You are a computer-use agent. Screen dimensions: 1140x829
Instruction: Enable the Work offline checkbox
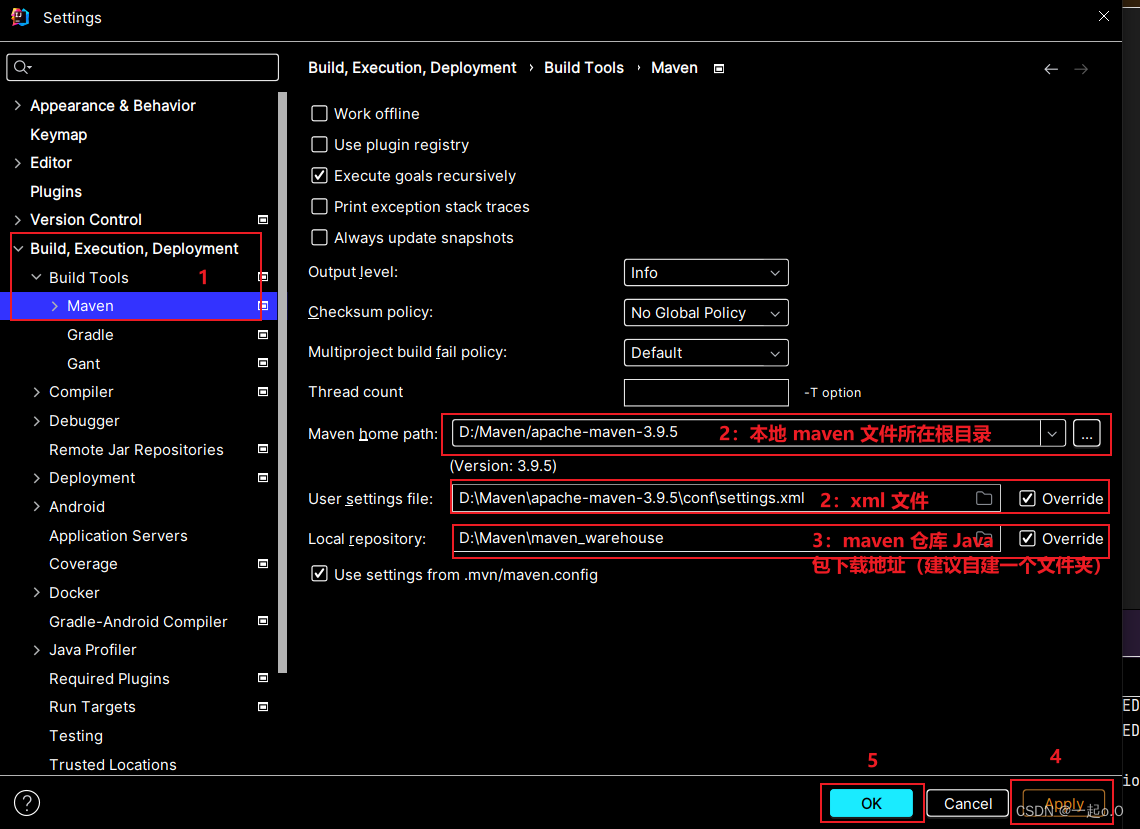point(319,113)
